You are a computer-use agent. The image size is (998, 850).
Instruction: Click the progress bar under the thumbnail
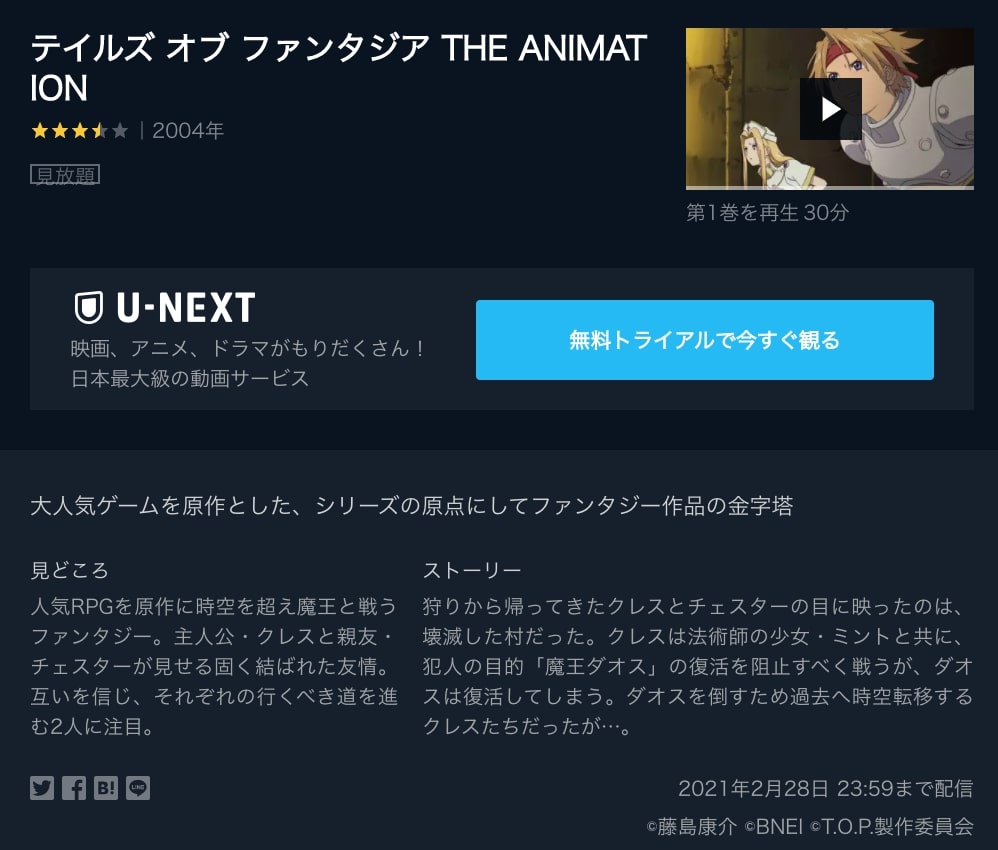(x=829, y=188)
